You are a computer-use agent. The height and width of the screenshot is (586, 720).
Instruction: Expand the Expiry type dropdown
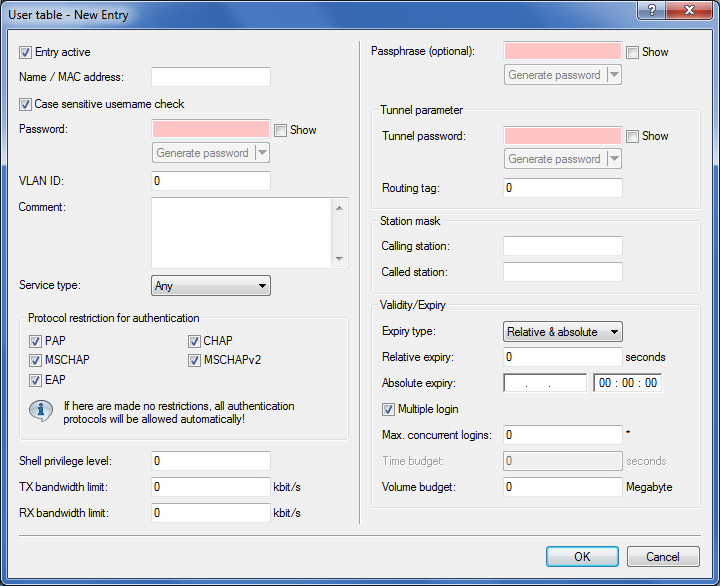[562, 332]
